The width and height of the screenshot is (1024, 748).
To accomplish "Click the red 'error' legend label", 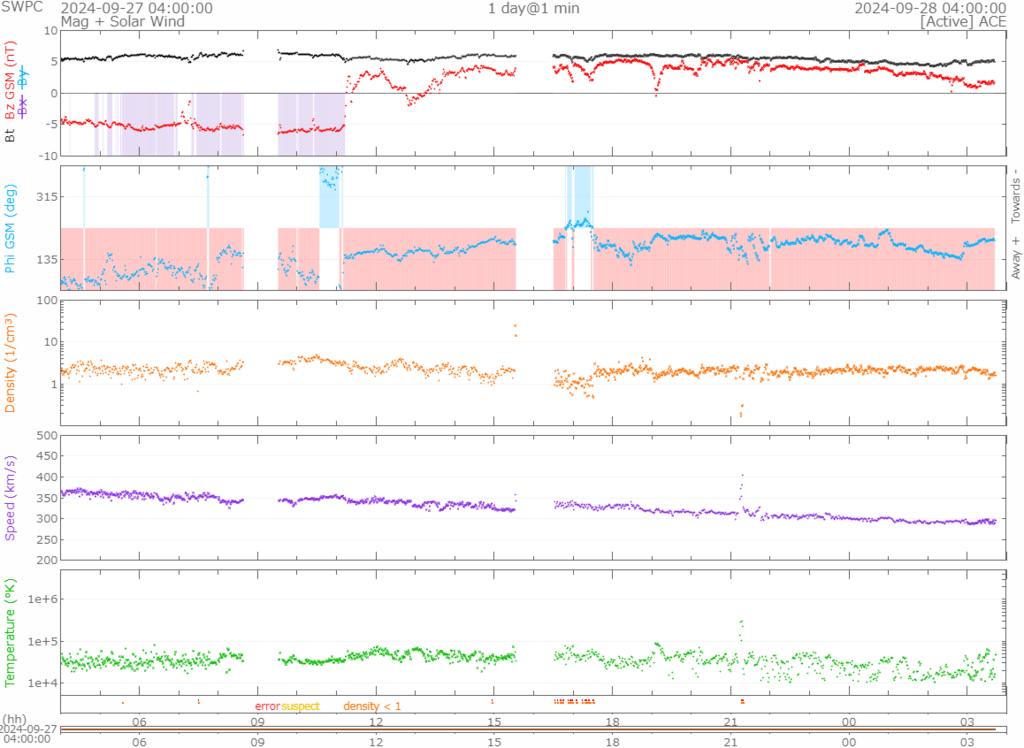I will coord(267,707).
